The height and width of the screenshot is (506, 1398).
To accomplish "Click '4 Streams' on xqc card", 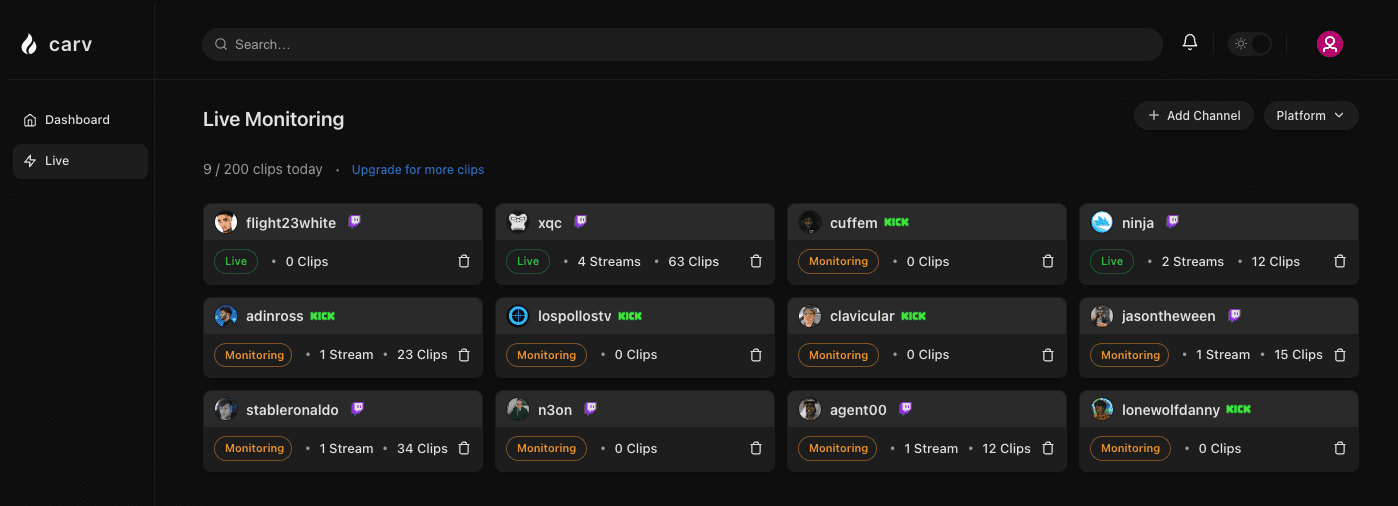I will click(x=609, y=262).
